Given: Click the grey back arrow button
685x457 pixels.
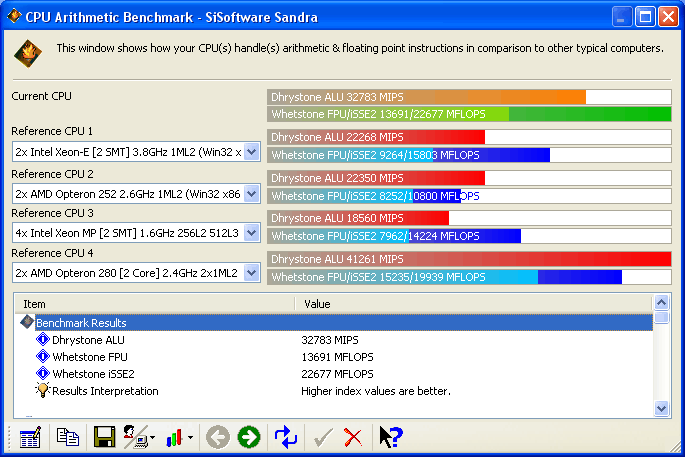Looking at the screenshot, I should [218, 437].
